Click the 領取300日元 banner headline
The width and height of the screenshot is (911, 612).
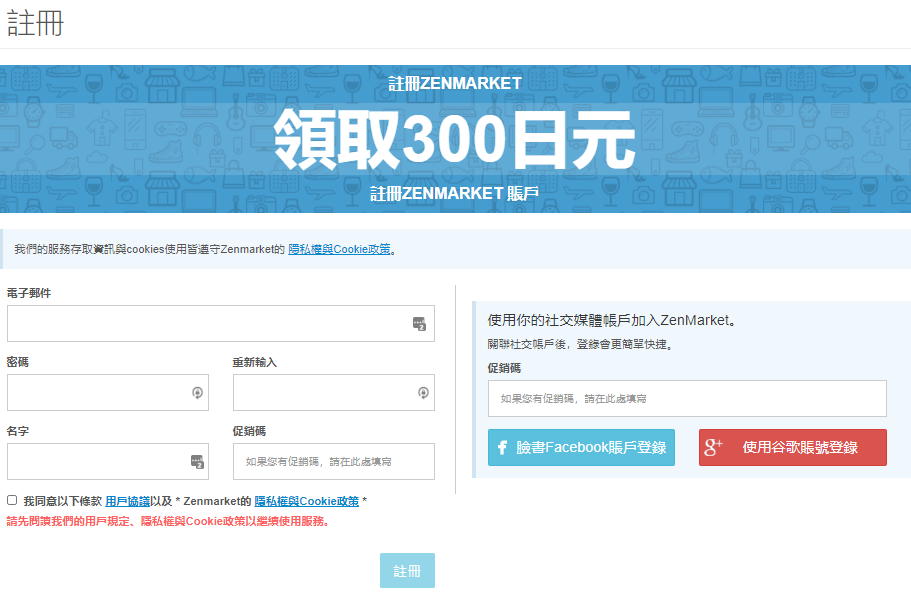click(x=455, y=140)
